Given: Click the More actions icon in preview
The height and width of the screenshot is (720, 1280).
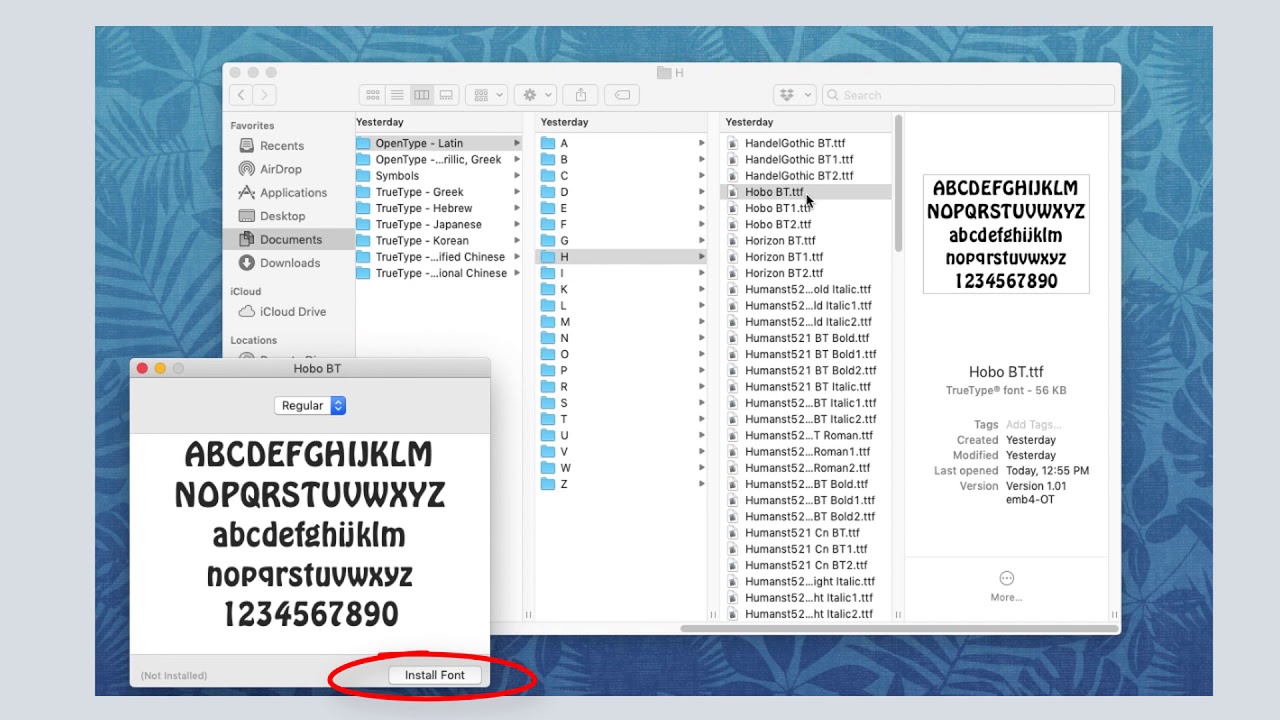Looking at the screenshot, I should [x=1006, y=578].
